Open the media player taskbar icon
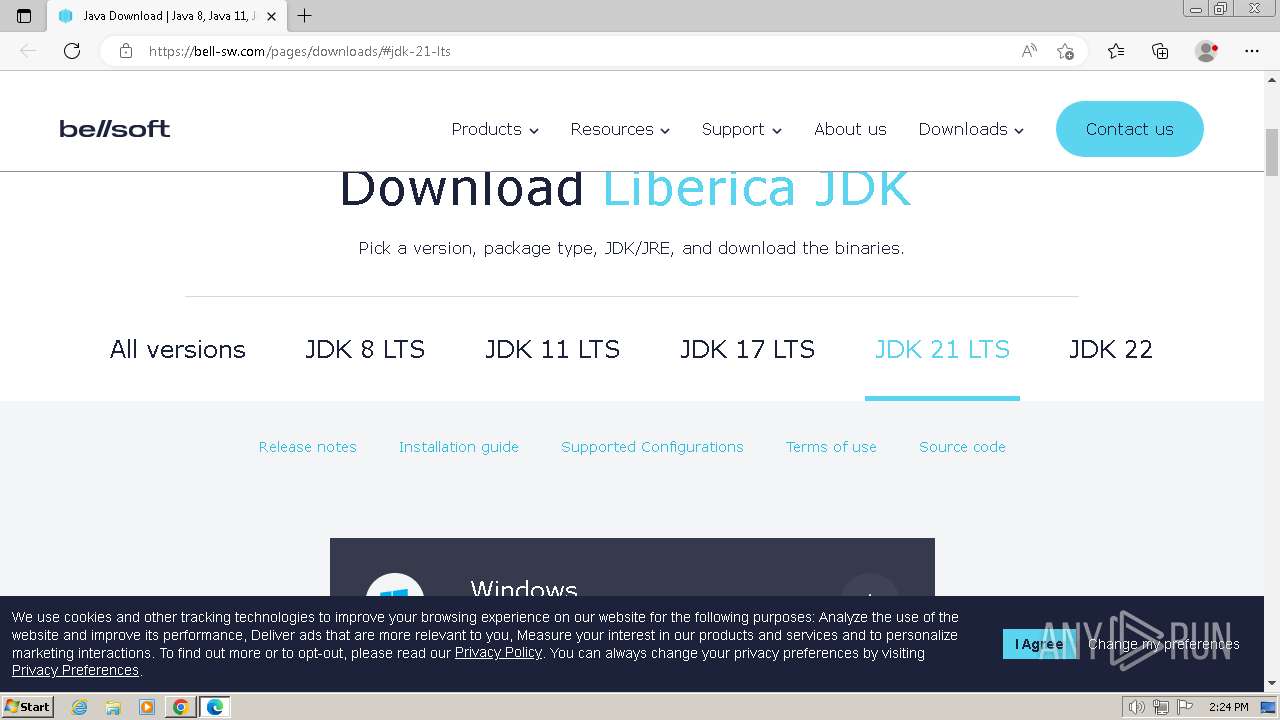This screenshot has height=720, width=1280. point(147,707)
